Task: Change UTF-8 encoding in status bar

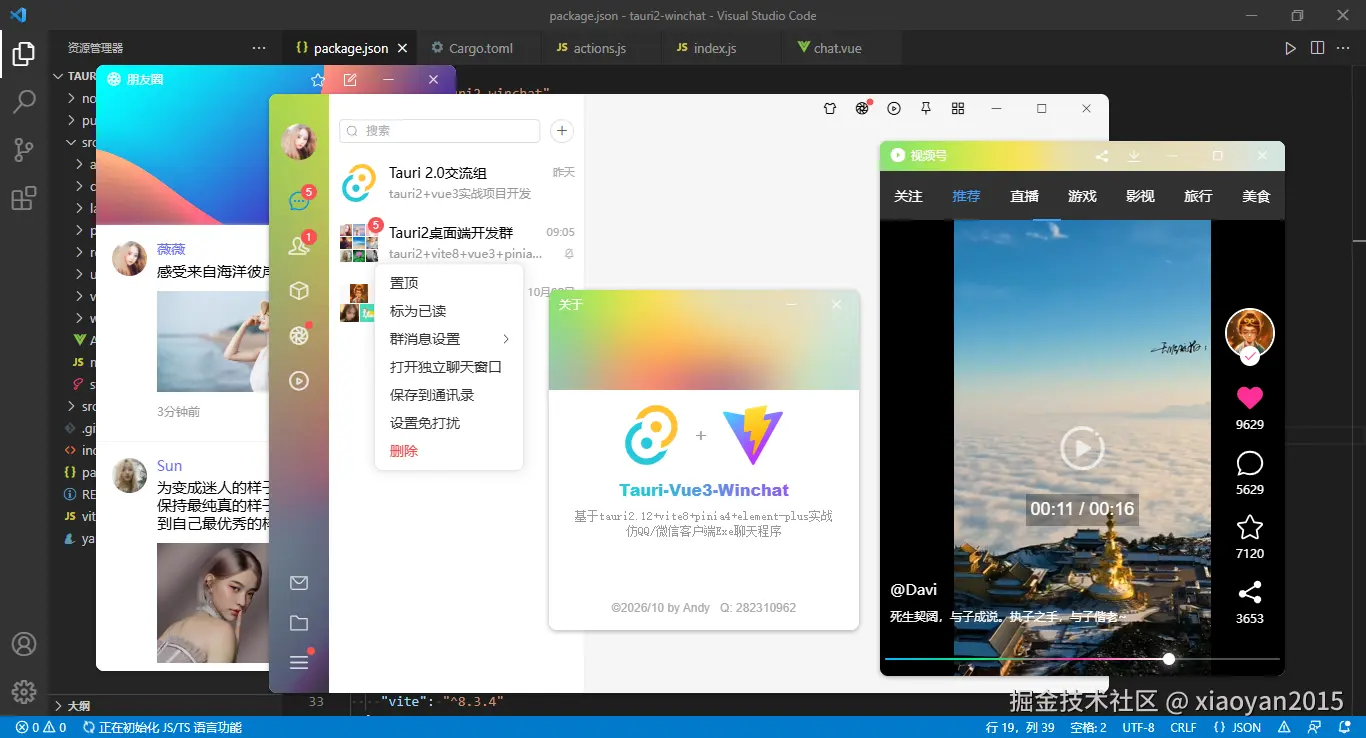Action: (1138, 728)
